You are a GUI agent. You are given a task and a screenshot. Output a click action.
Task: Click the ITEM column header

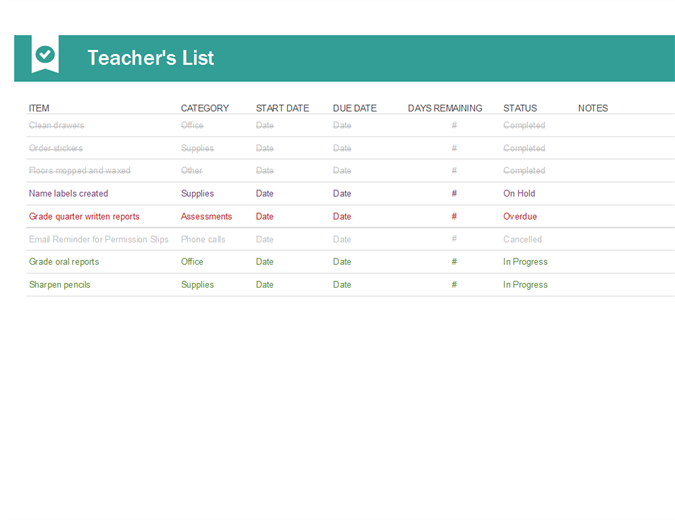39,108
